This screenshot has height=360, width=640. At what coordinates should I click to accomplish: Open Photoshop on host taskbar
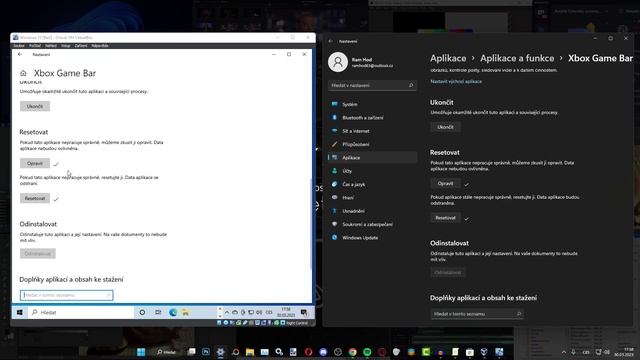(206, 352)
